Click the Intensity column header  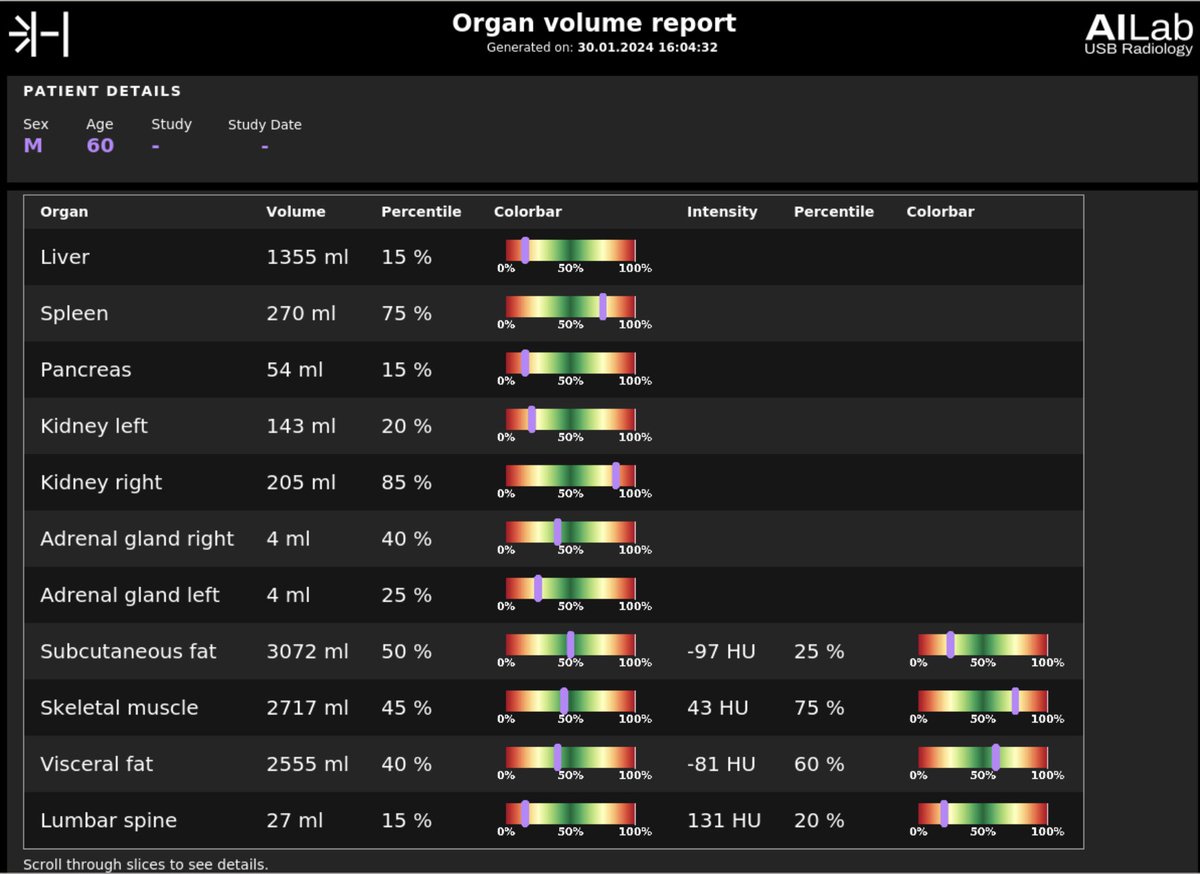coord(722,212)
